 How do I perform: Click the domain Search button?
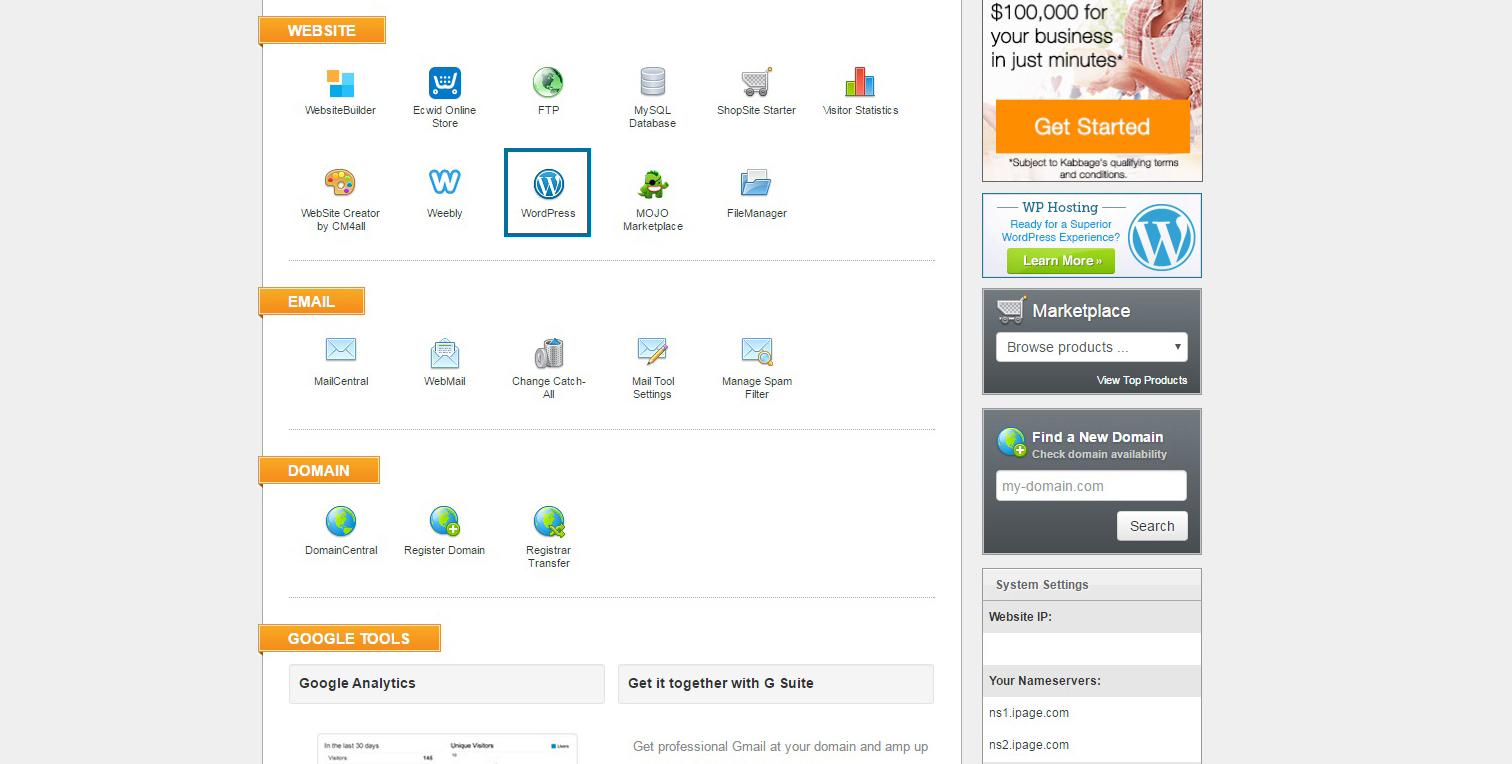pyautogui.click(x=1152, y=526)
